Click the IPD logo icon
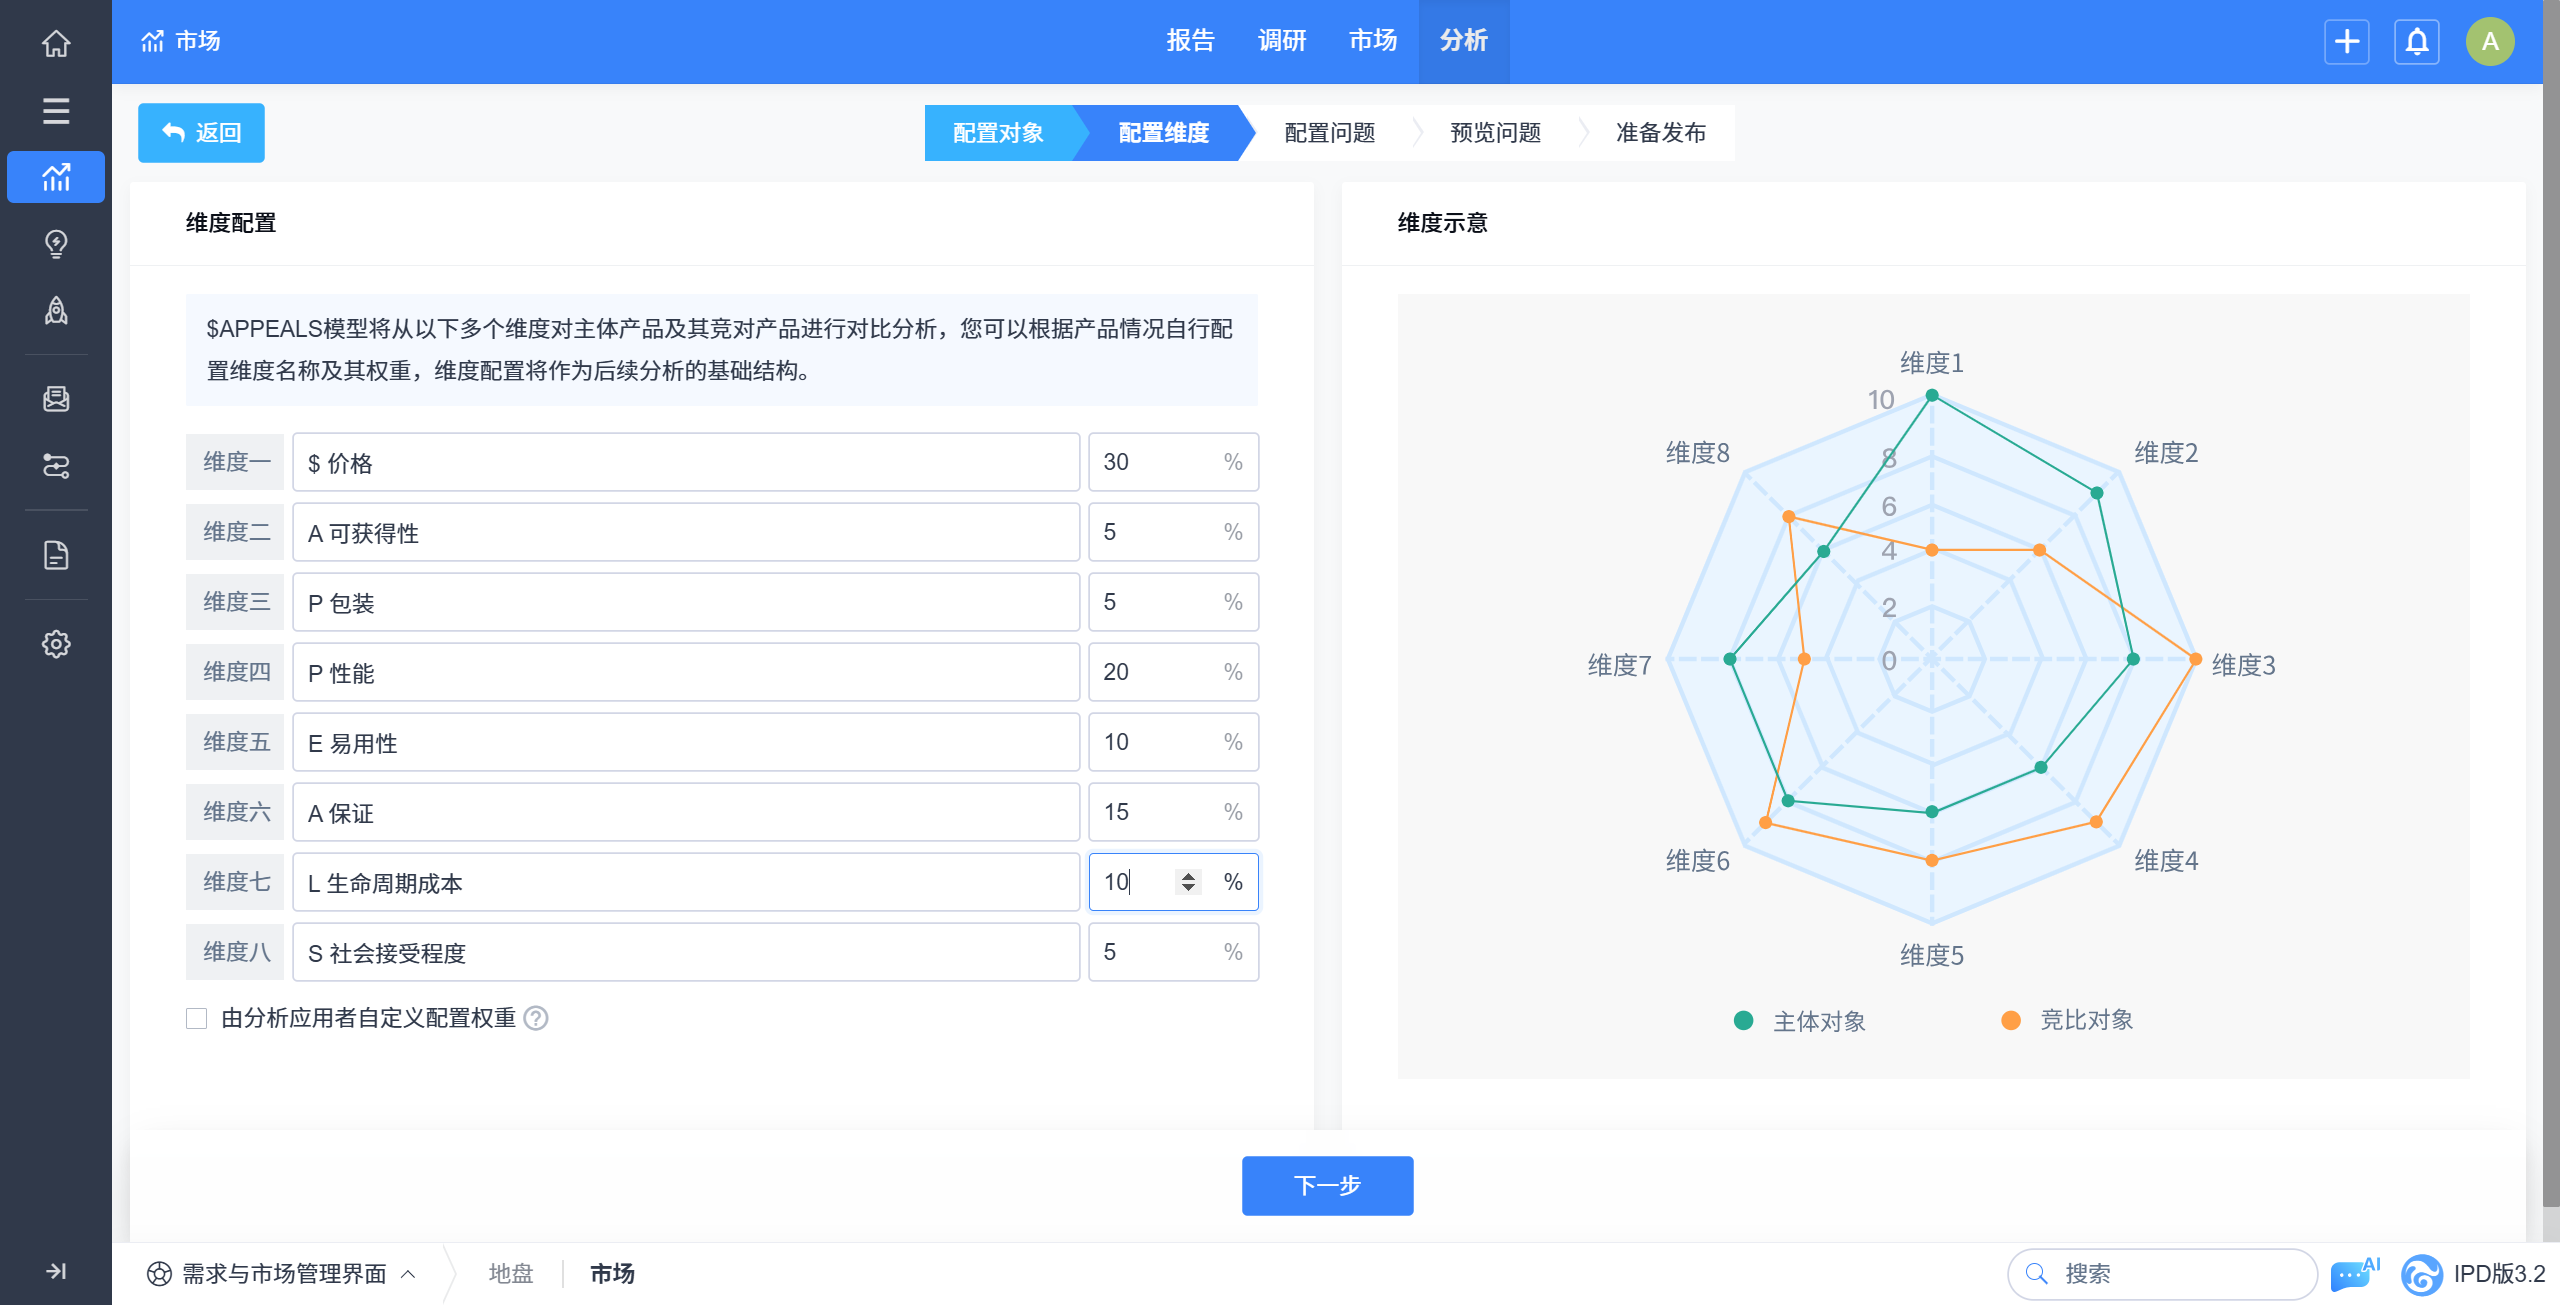The height and width of the screenshot is (1305, 2560). point(2421,1274)
